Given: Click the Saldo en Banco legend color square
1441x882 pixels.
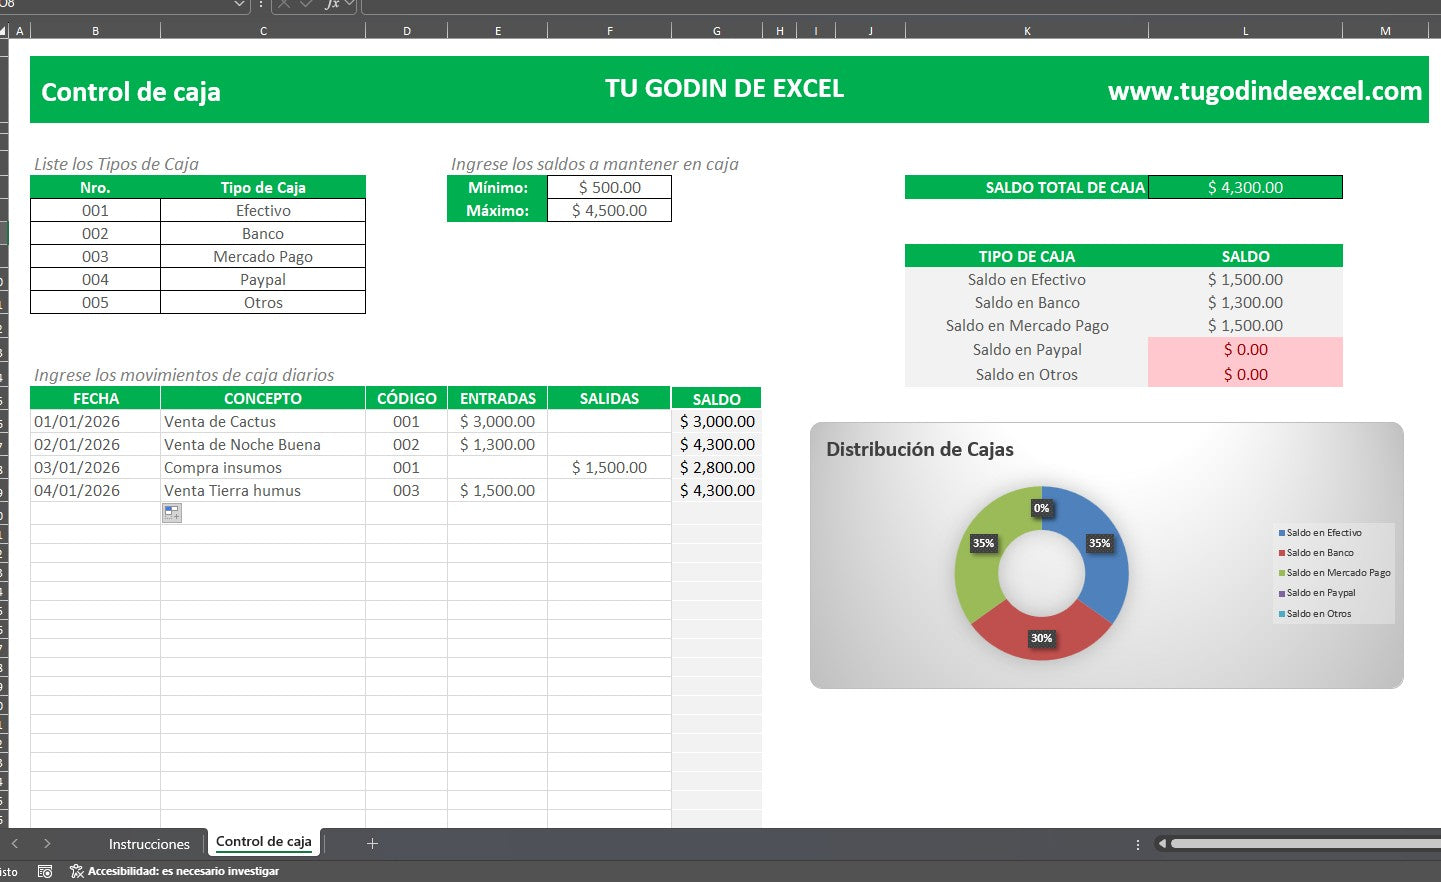Looking at the screenshot, I should point(1281,552).
